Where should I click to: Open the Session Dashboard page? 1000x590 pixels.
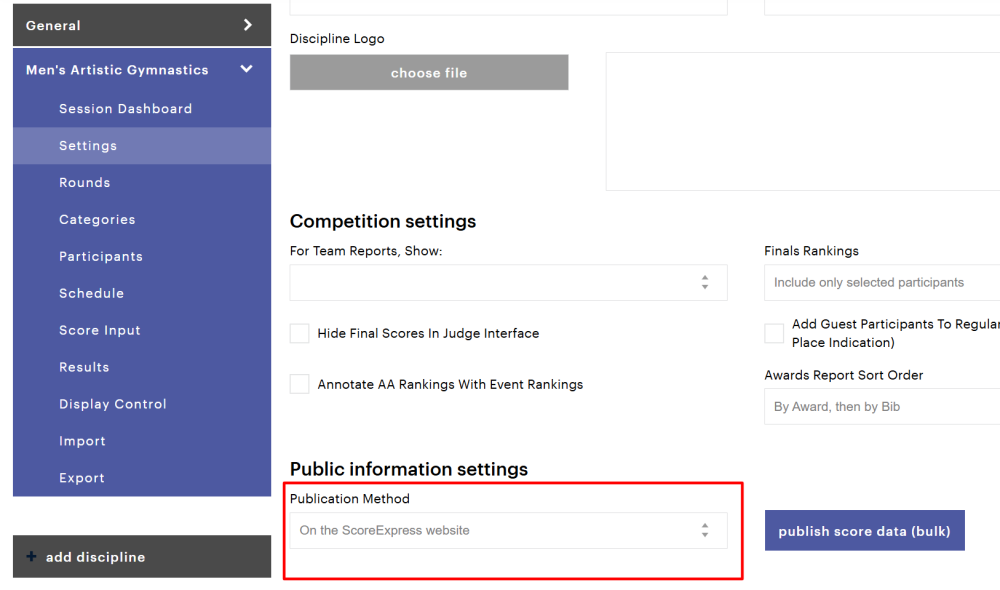coord(125,109)
